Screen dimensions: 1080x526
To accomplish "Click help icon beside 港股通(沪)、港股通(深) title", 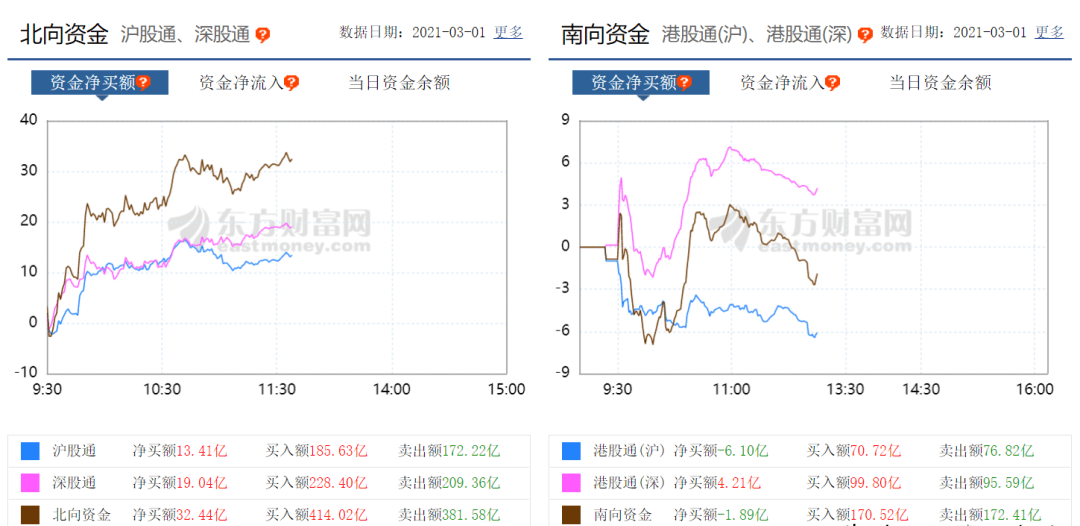I will click(x=865, y=35).
